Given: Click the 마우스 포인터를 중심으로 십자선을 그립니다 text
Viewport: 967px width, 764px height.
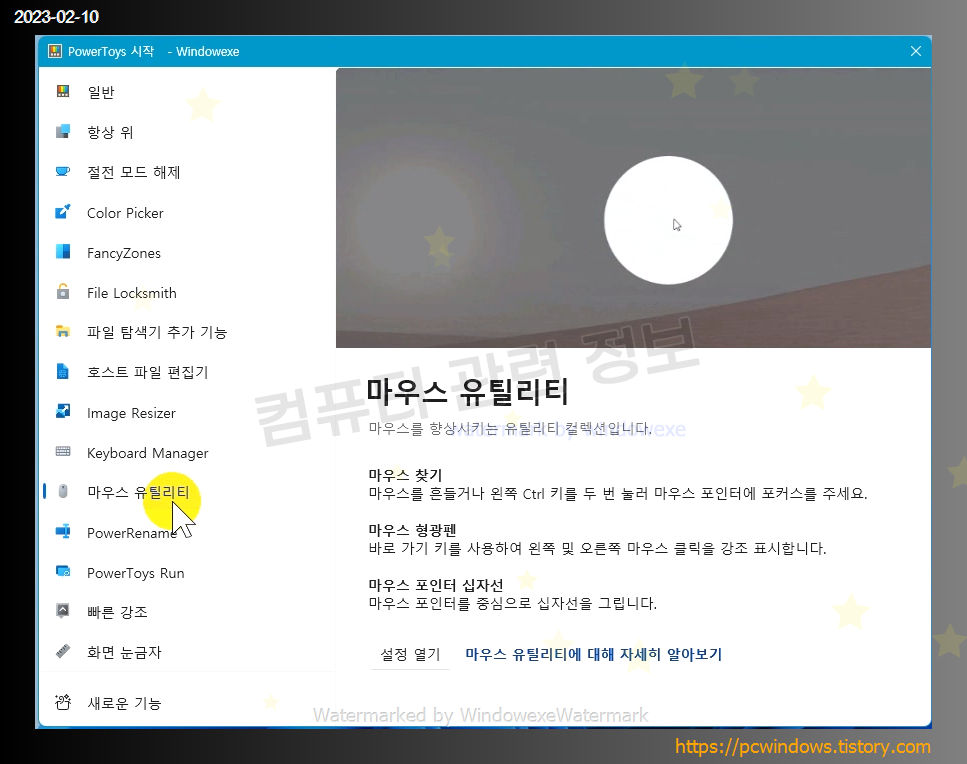Looking at the screenshot, I should click(512, 603).
